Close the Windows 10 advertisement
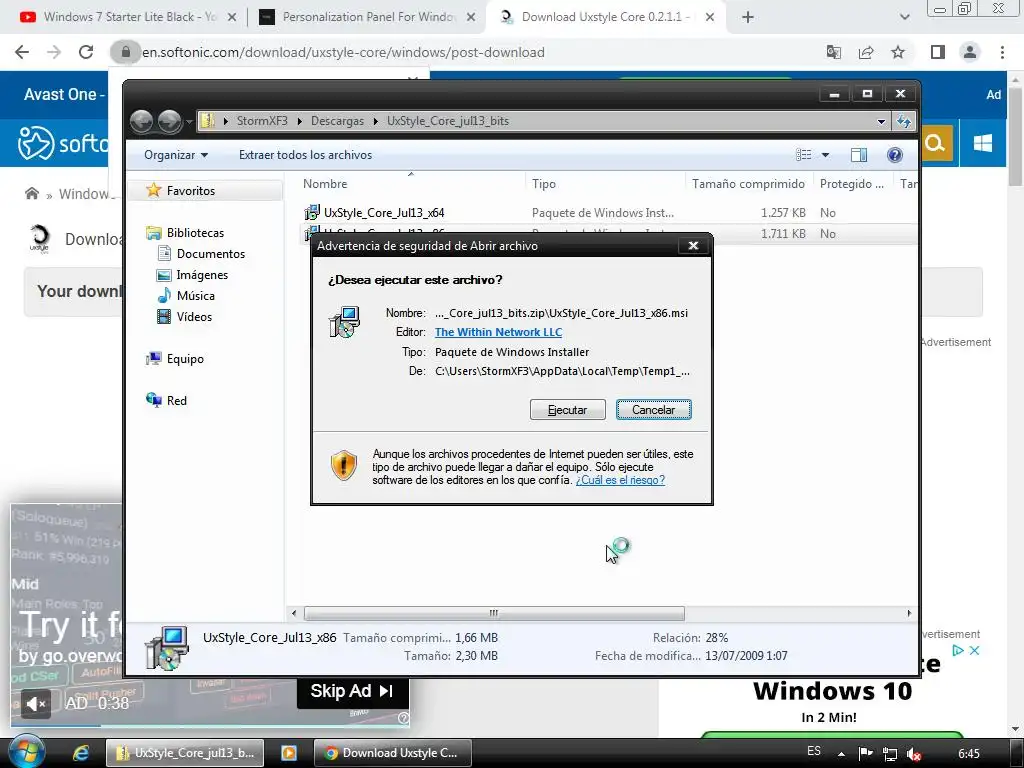This screenshot has height=768, width=1024. (x=974, y=650)
